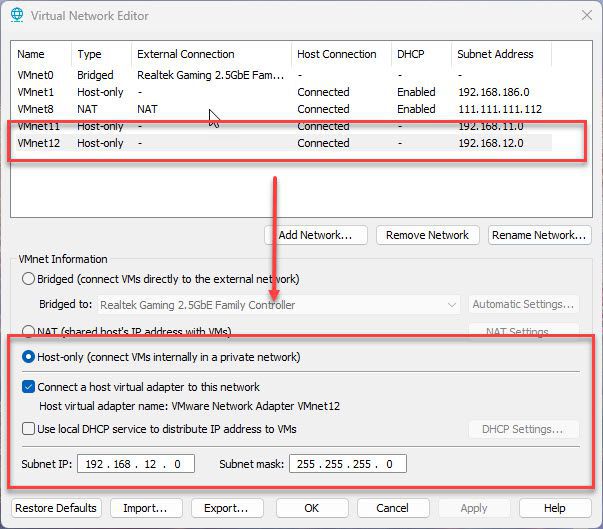
Task: Click subnet address 111.111.111.112 cell
Action: 500,109
